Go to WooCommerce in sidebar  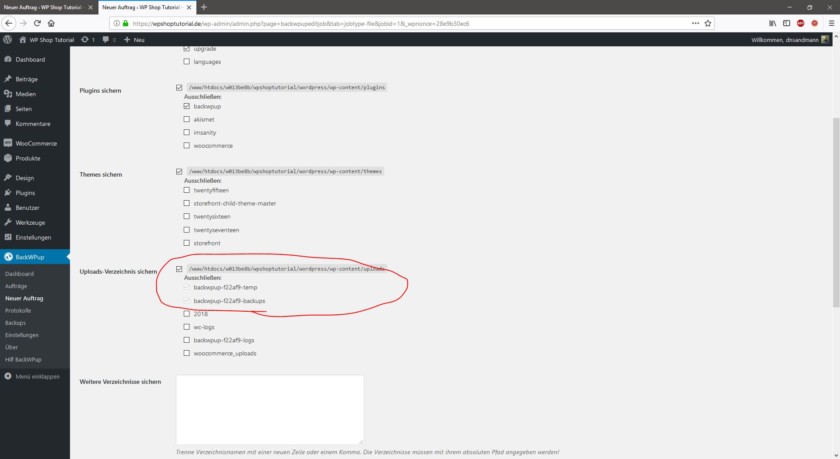[x=36, y=143]
